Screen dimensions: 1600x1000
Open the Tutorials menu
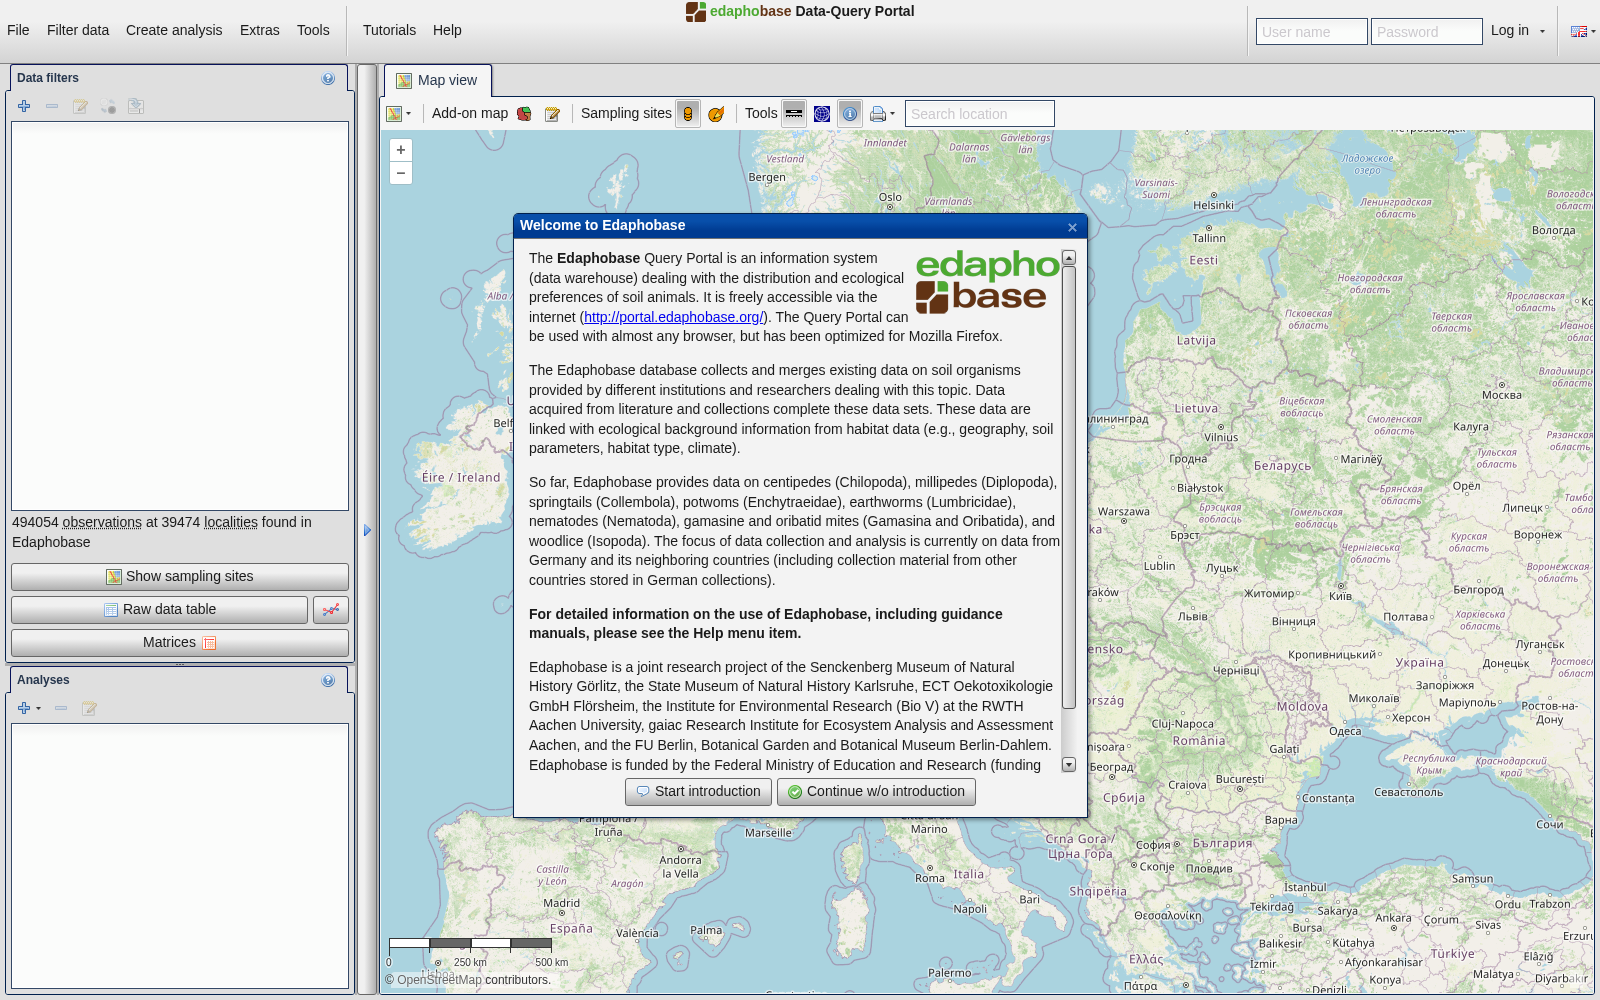click(389, 30)
